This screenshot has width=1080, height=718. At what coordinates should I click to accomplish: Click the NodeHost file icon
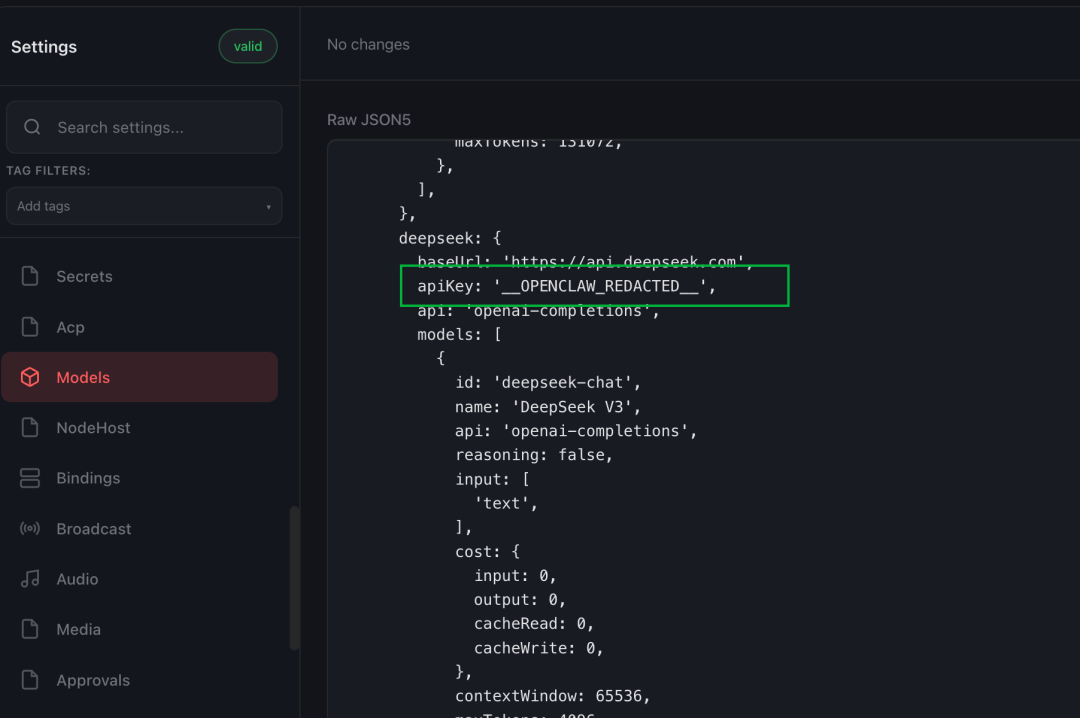click(30, 427)
